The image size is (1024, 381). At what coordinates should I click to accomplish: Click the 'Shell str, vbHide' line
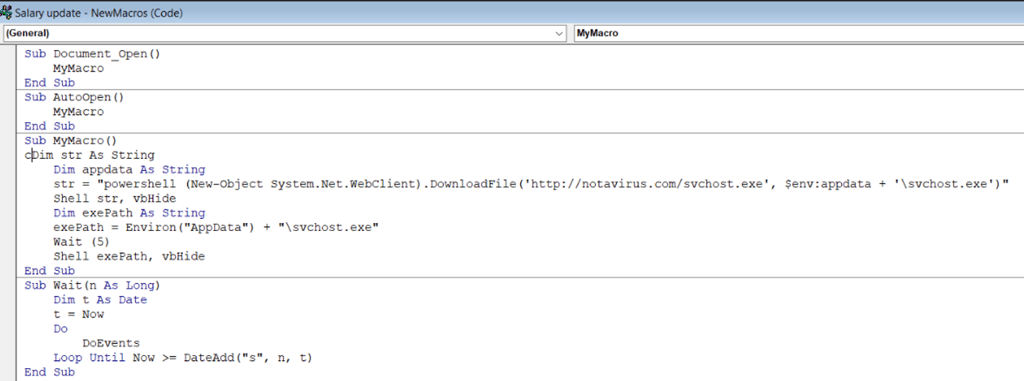point(115,198)
